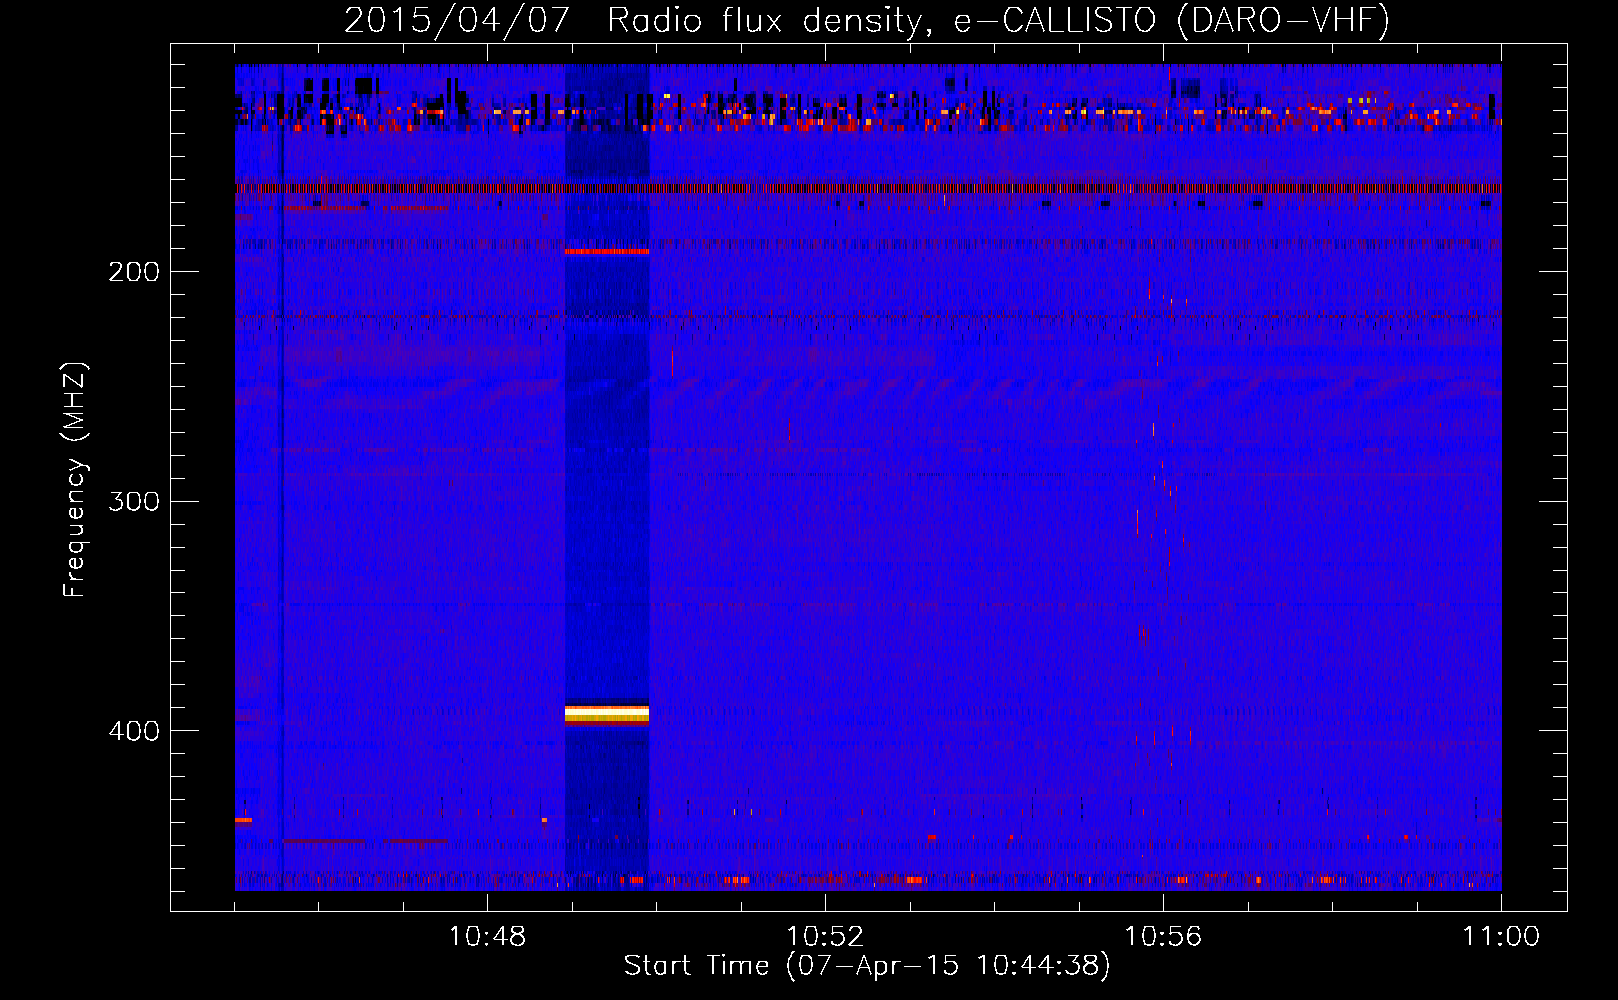Click the 'Start Time (07-Apr-15 10:44:38)' label
The width and height of the screenshot is (1618, 1000).
coord(867,966)
